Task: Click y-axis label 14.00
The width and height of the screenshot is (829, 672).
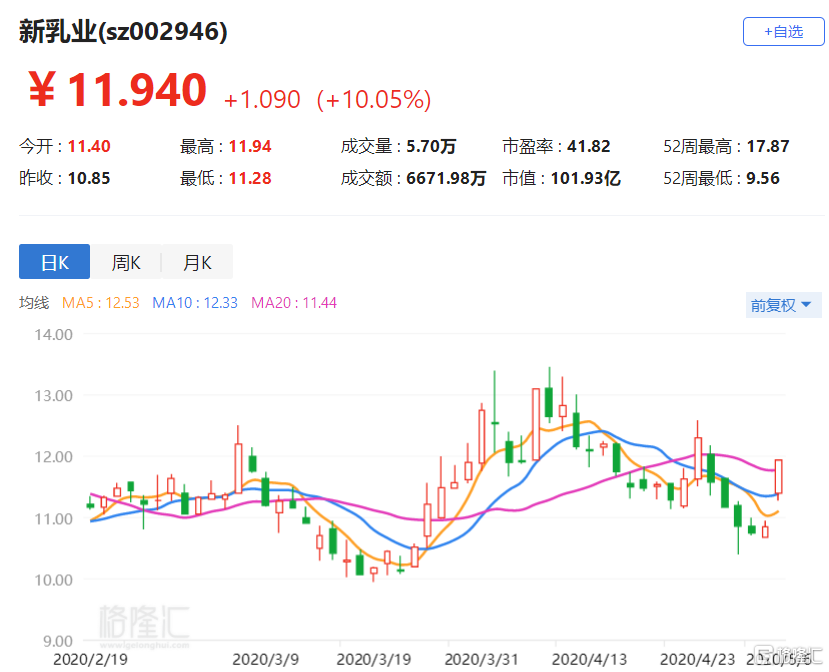Action: (x=53, y=335)
